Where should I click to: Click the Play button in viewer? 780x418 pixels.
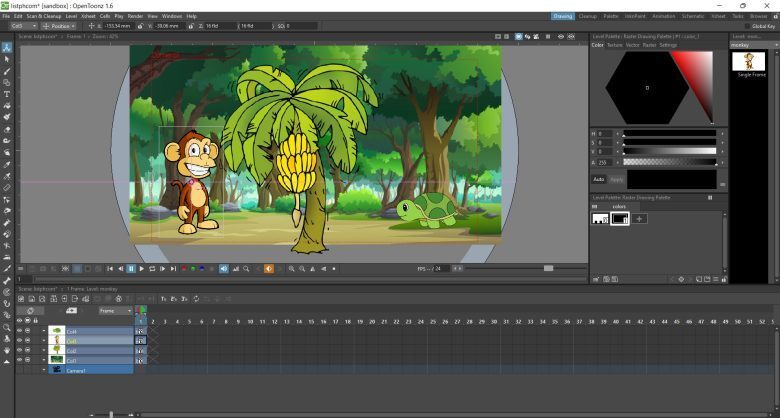142,269
